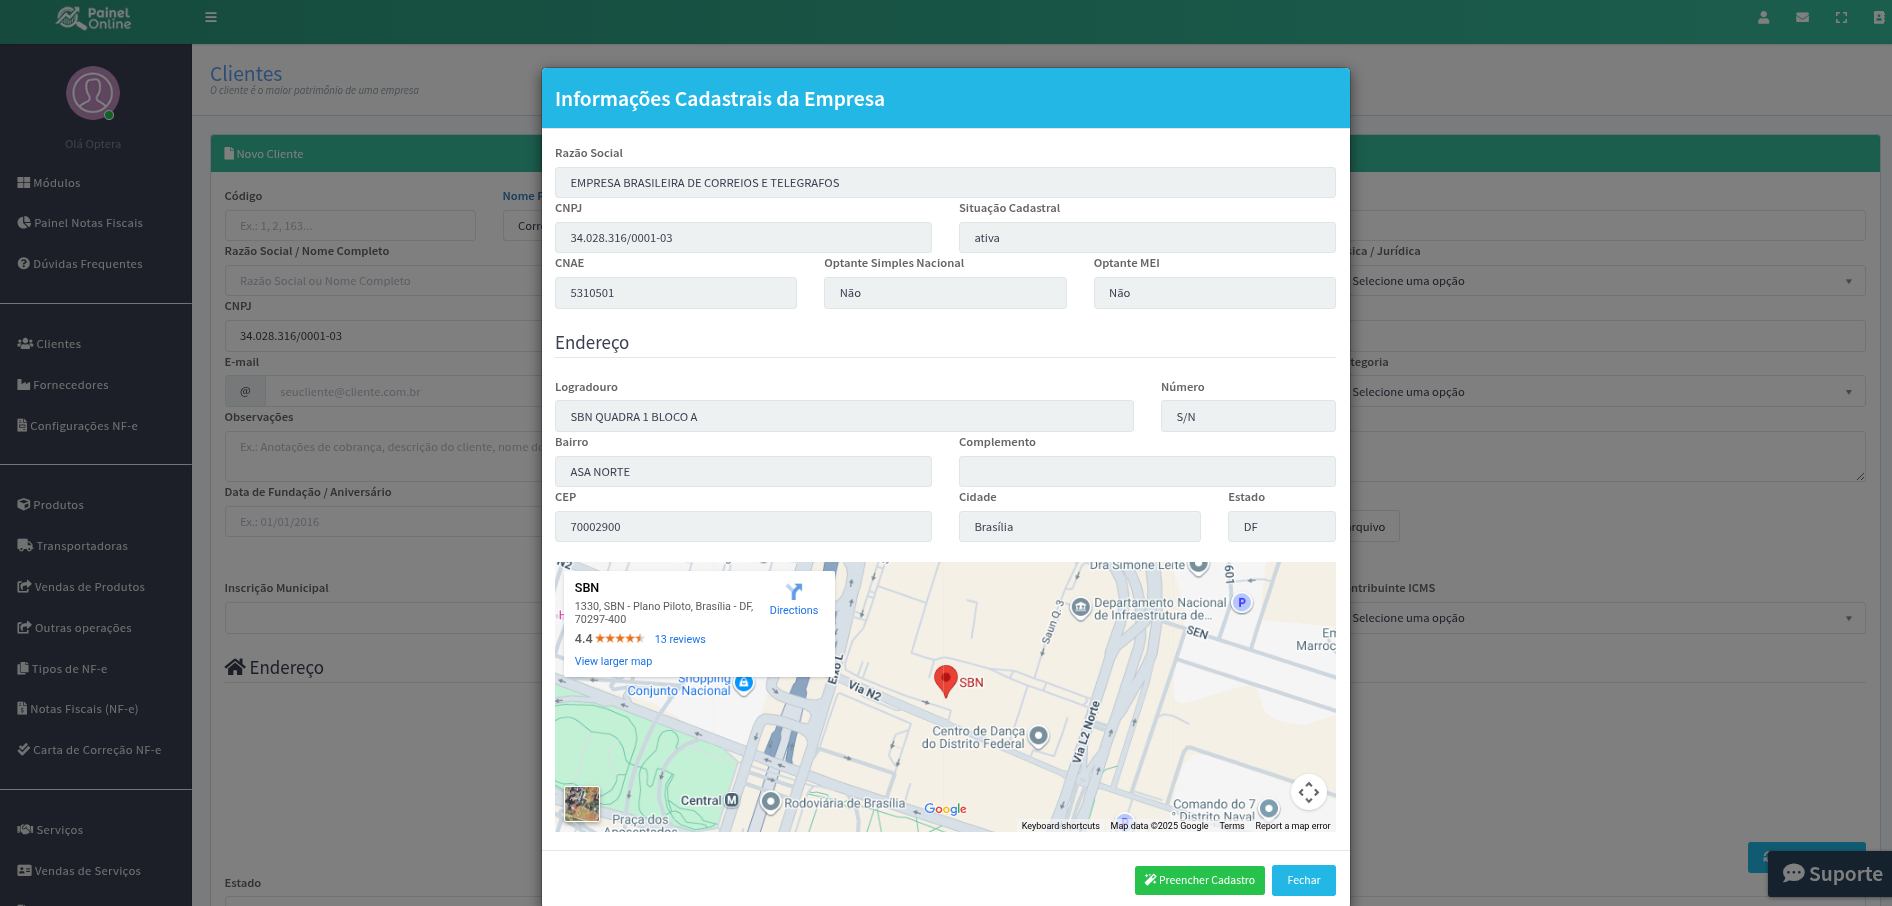Open View larger map link
The image size is (1892, 906).
pos(613,661)
